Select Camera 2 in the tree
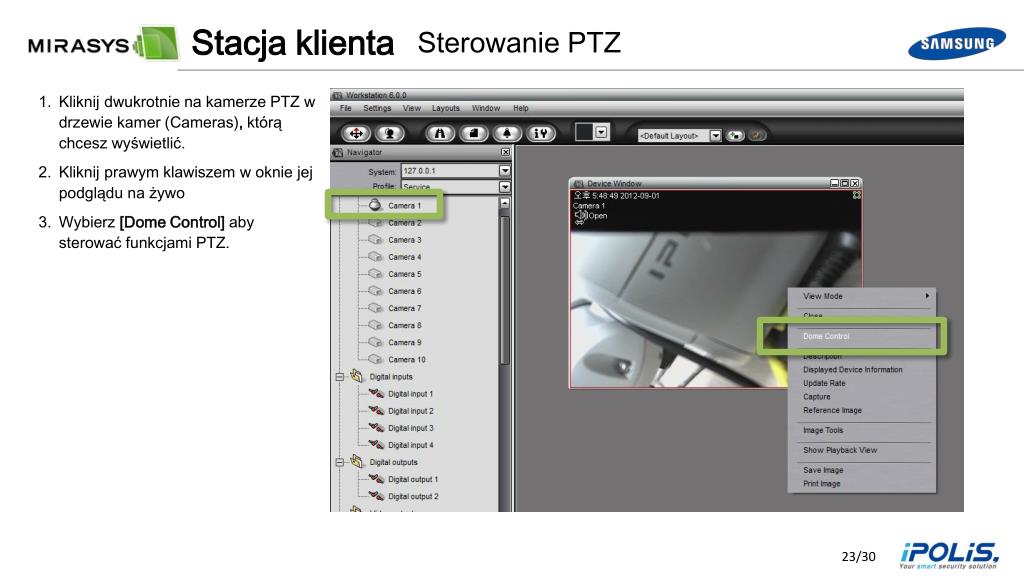Viewport: 1024px width, 576px height. (405, 223)
